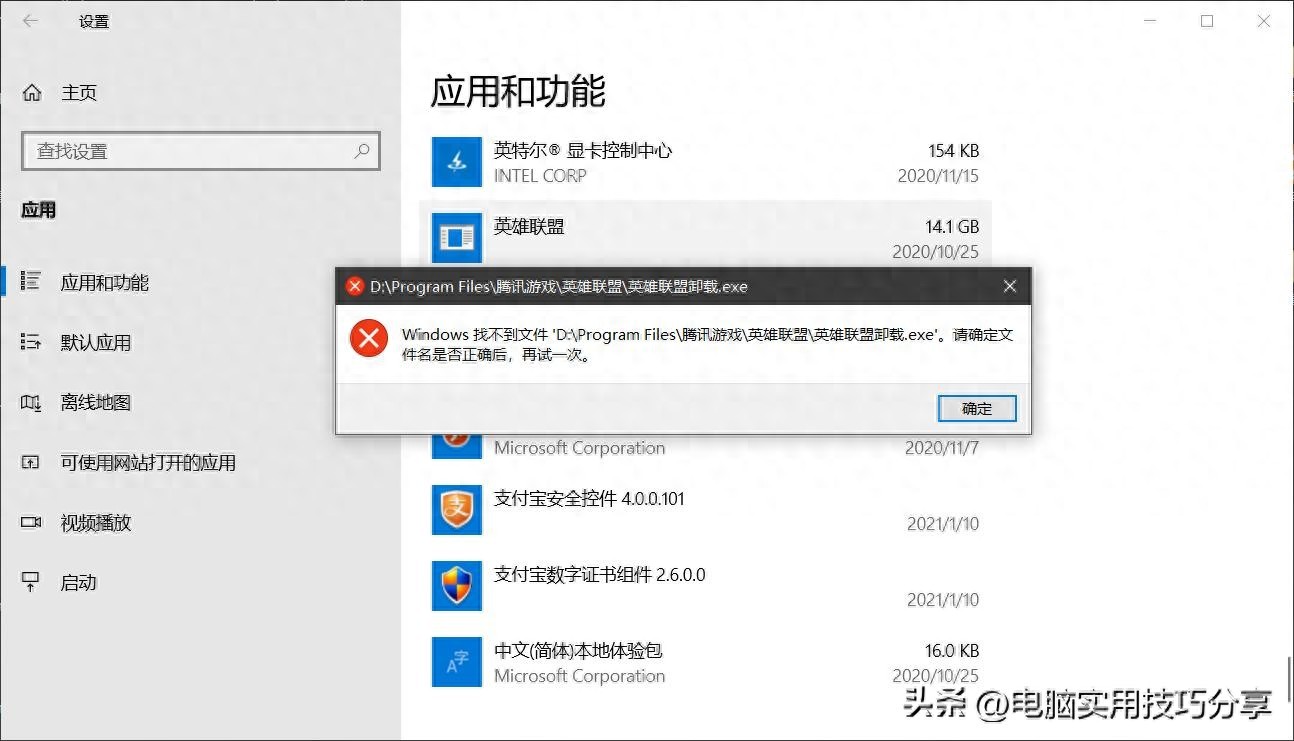Select 支付宝数字证书组件 2.6.0.0 app name
The height and width of the screenshot is (741, 1294).
599,575
